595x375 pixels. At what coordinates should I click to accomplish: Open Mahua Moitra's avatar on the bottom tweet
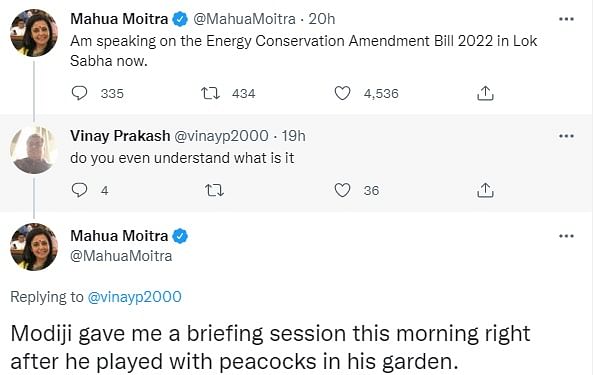pyautogui.click(x=34, y=247)
